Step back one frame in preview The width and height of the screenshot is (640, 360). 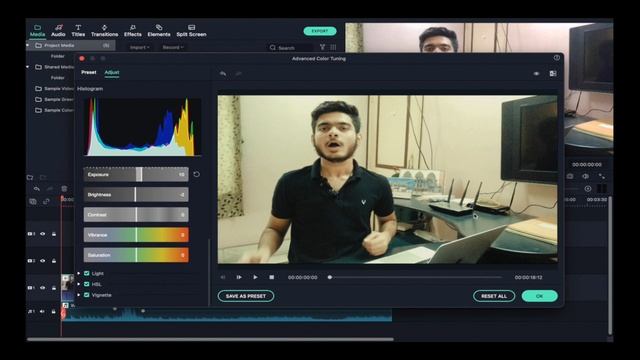pos(223,277)
